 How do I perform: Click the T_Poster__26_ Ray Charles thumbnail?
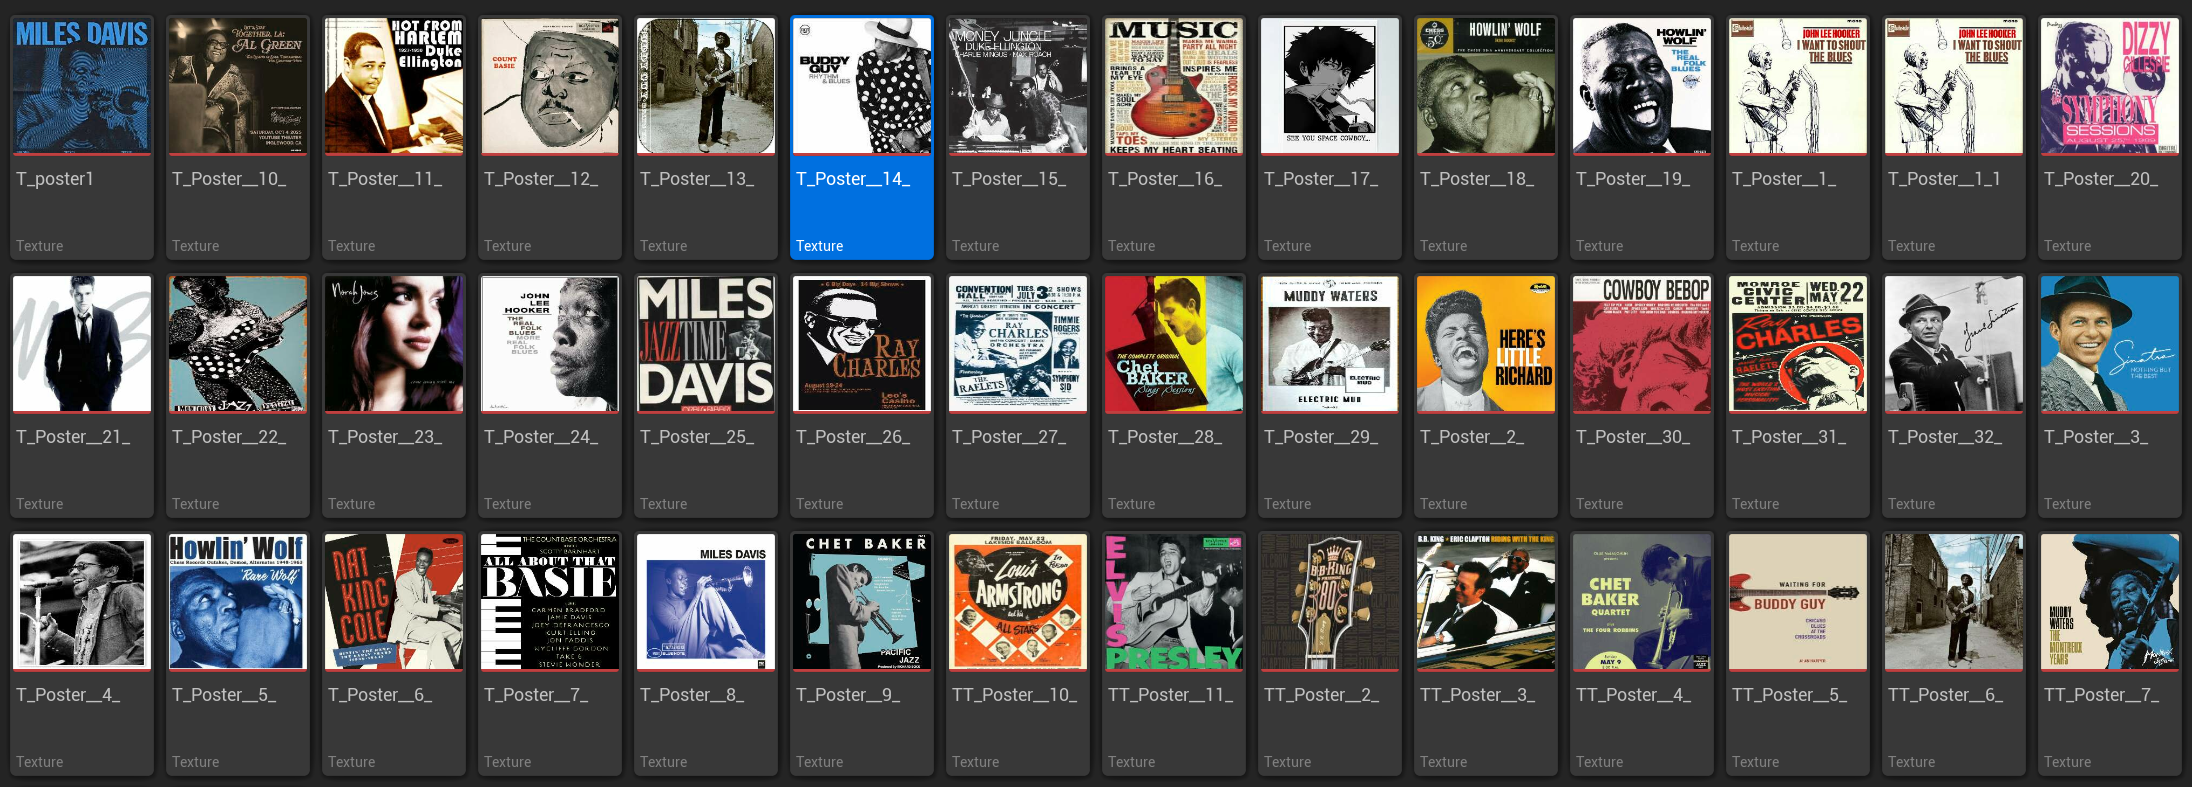(862, 344)
